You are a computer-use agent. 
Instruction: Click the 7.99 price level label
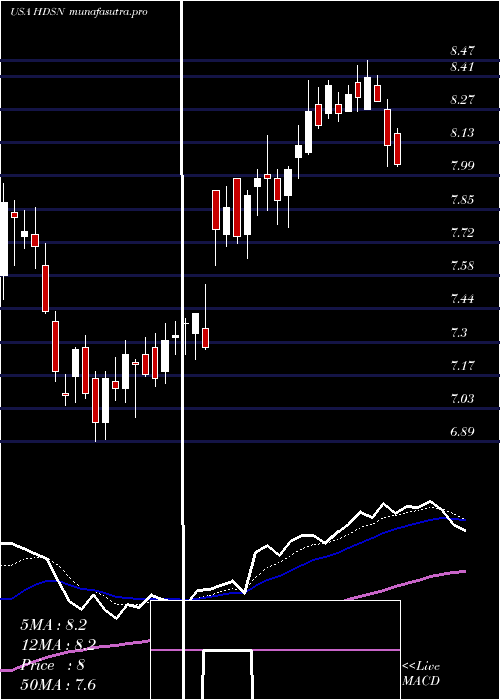point(462,166)
